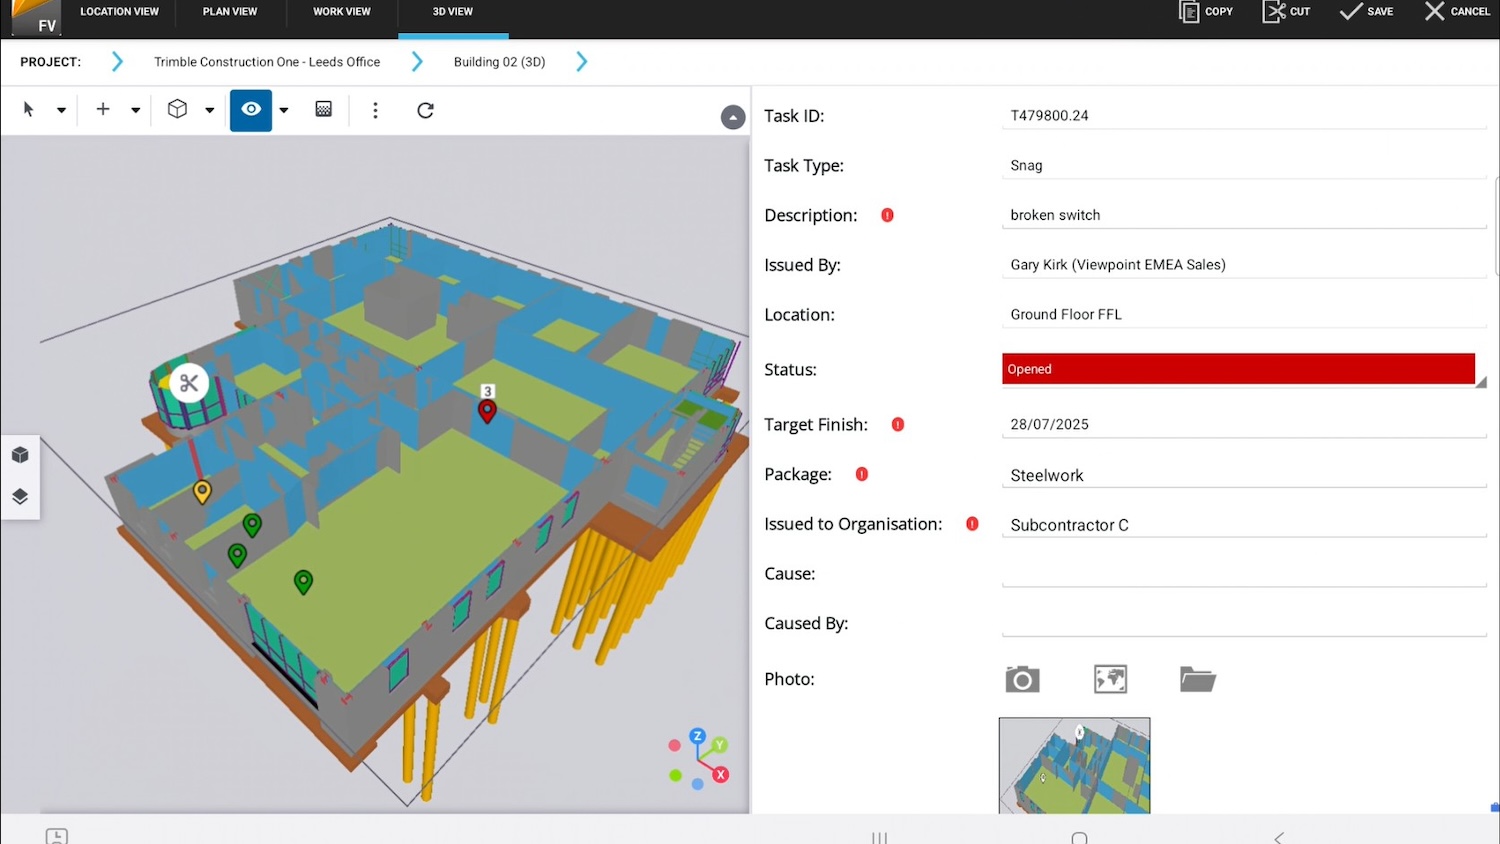Image resolution: width=1500 pixels, height=844 pixels.
Task: Open the three-dot overflow menu
Action: 375,110
